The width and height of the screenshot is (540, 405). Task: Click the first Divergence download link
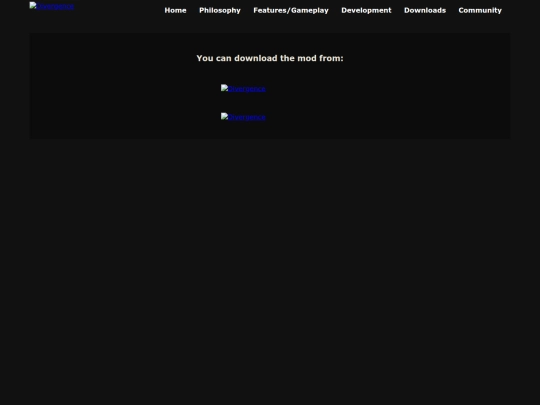[x=243, y=89]
